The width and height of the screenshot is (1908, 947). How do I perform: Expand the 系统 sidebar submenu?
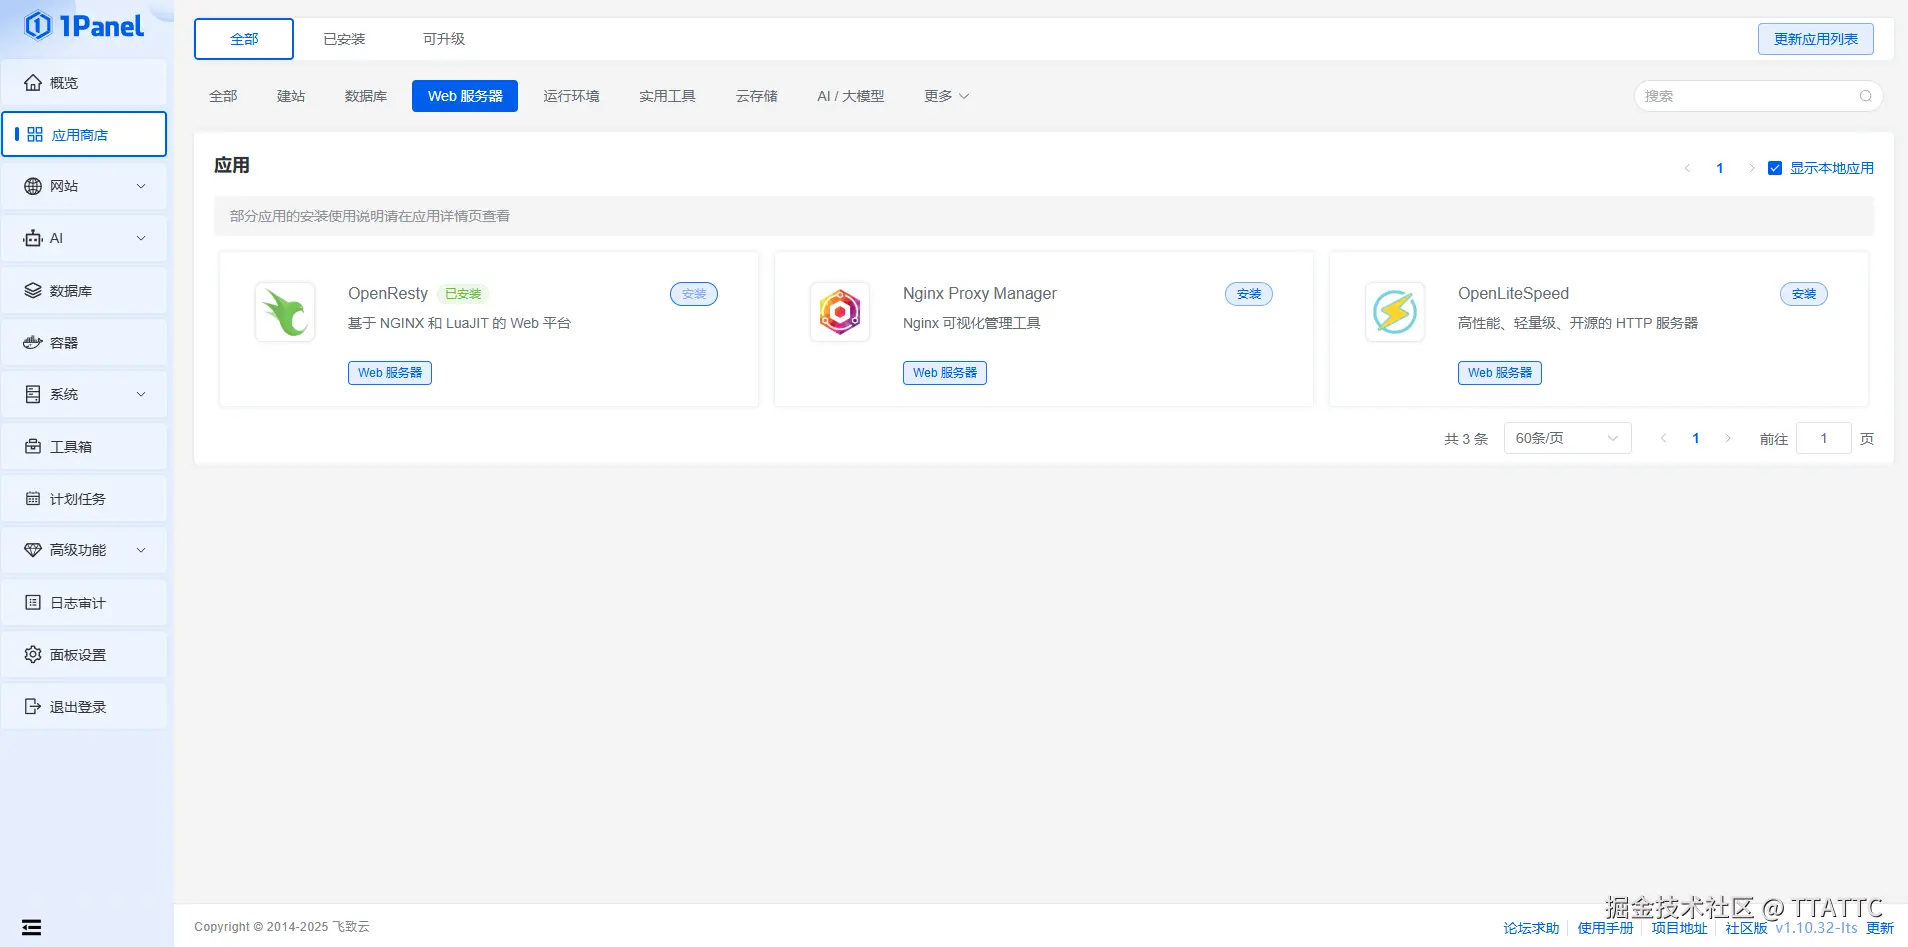tap(141, 394)
